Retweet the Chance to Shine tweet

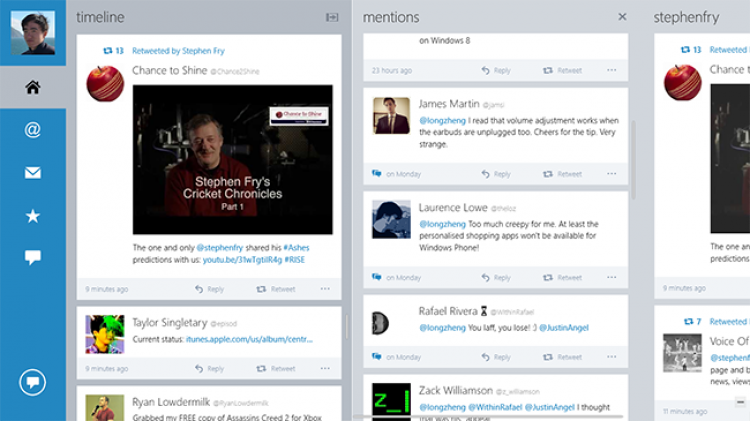pos(276,289)
